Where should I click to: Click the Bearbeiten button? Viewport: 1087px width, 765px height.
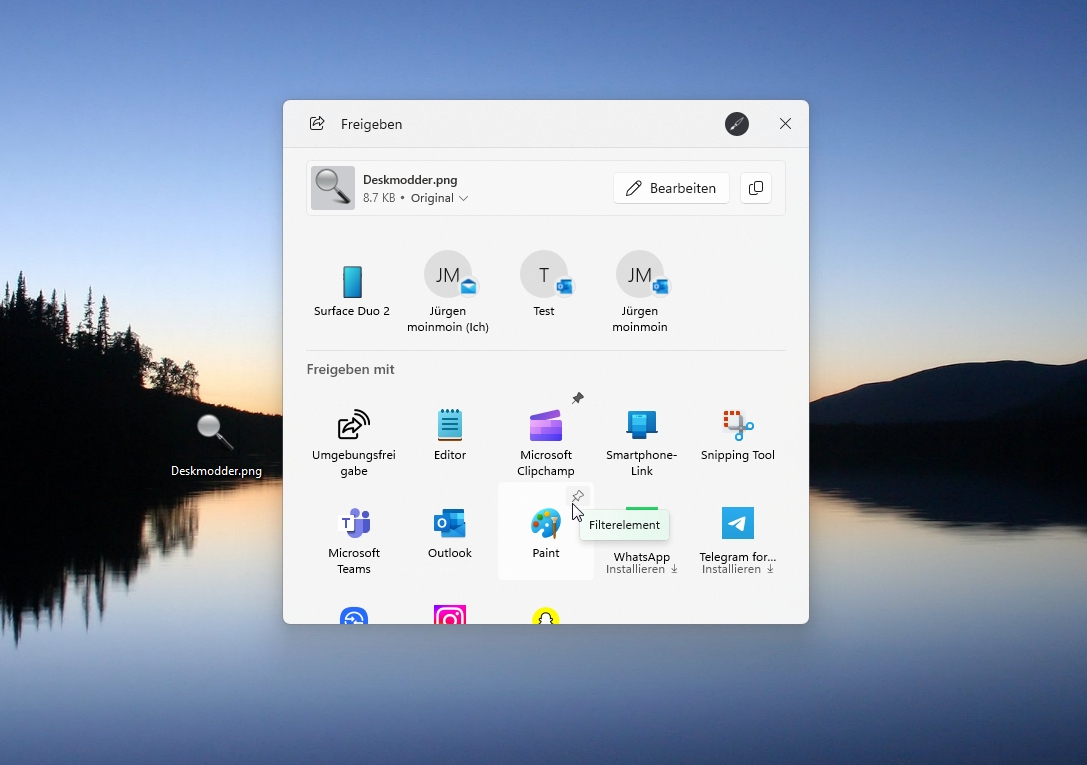coord(671,188)
